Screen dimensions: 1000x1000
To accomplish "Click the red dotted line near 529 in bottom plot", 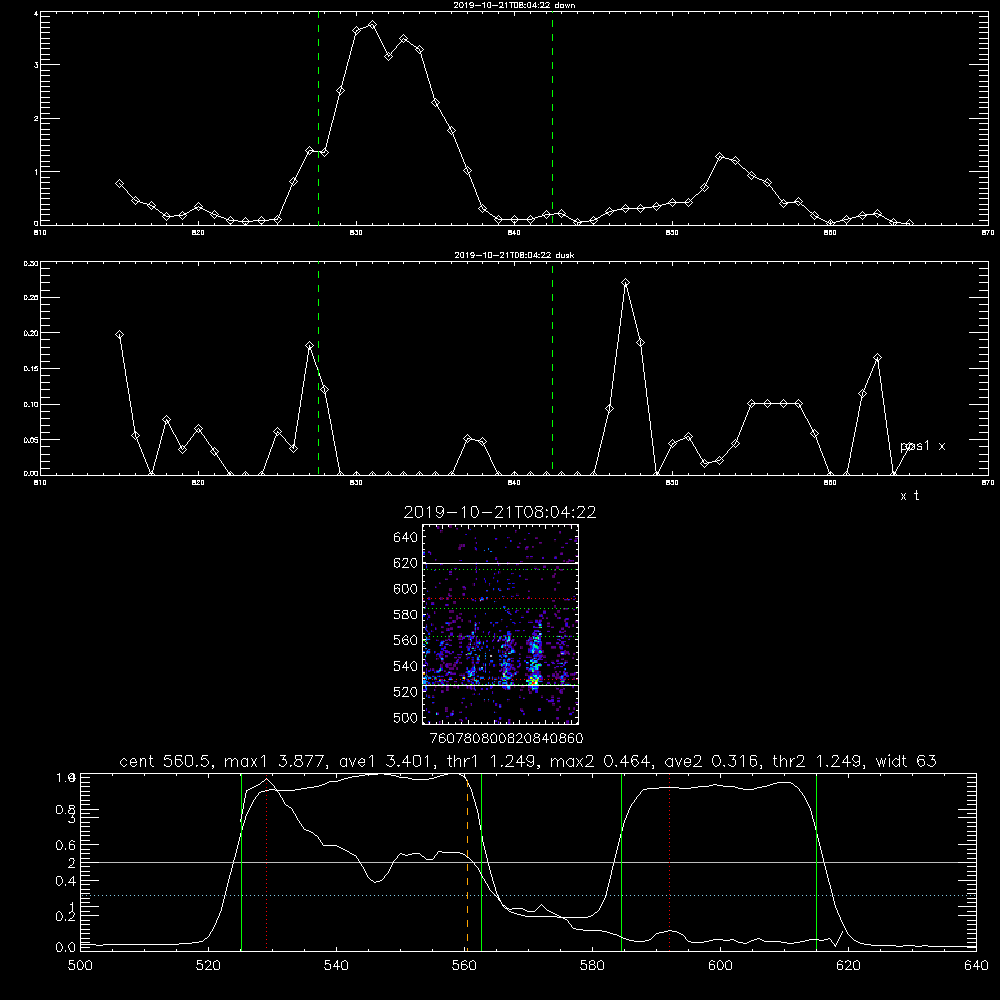I will 267,864.
